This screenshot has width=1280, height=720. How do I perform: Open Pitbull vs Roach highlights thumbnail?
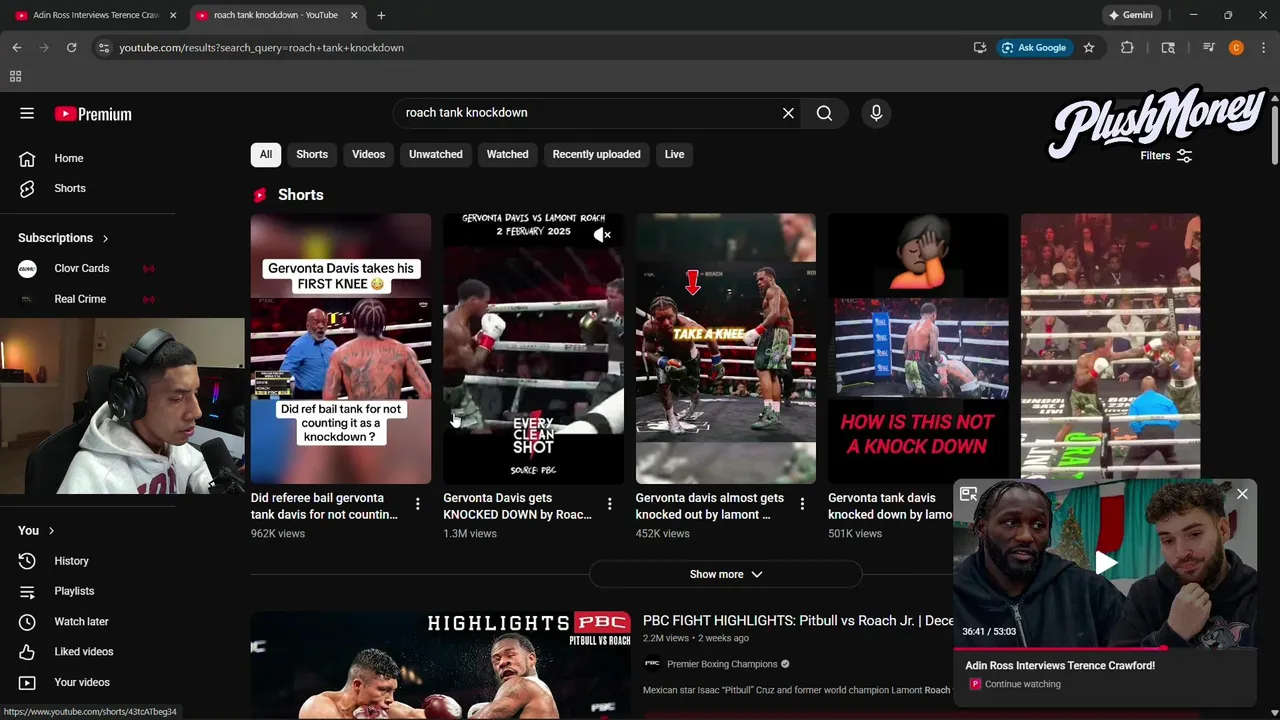pos(441,664)
